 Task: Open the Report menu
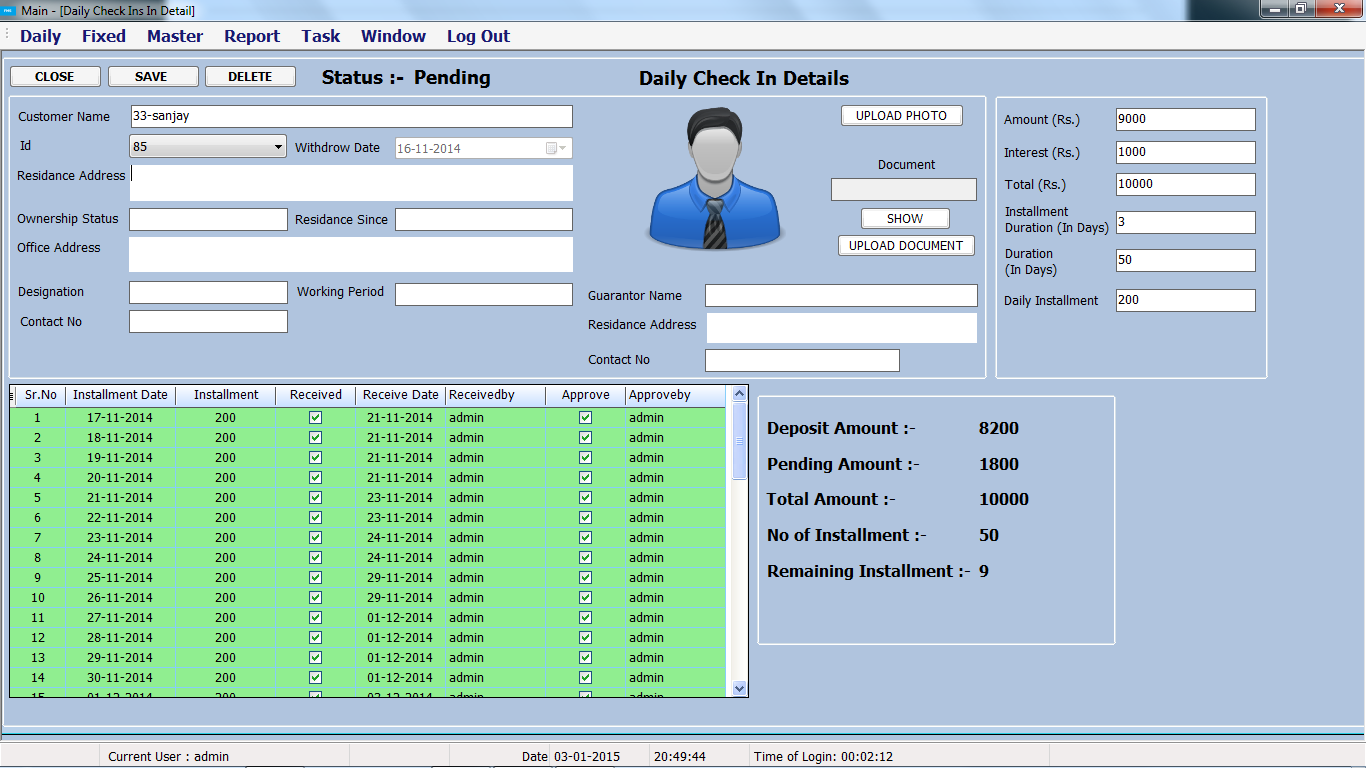click(252, 36)
